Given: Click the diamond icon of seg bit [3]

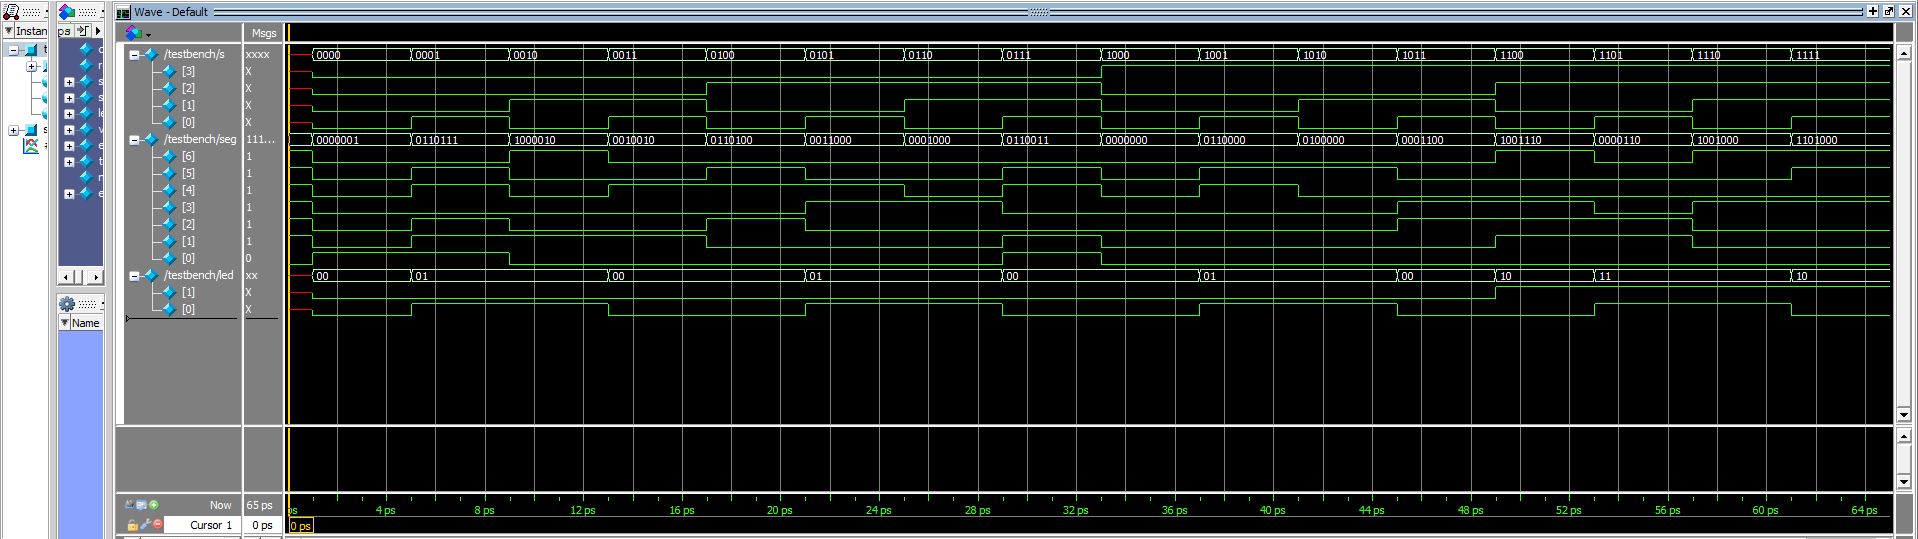Looking at the screenshot, I should [169, 207].
